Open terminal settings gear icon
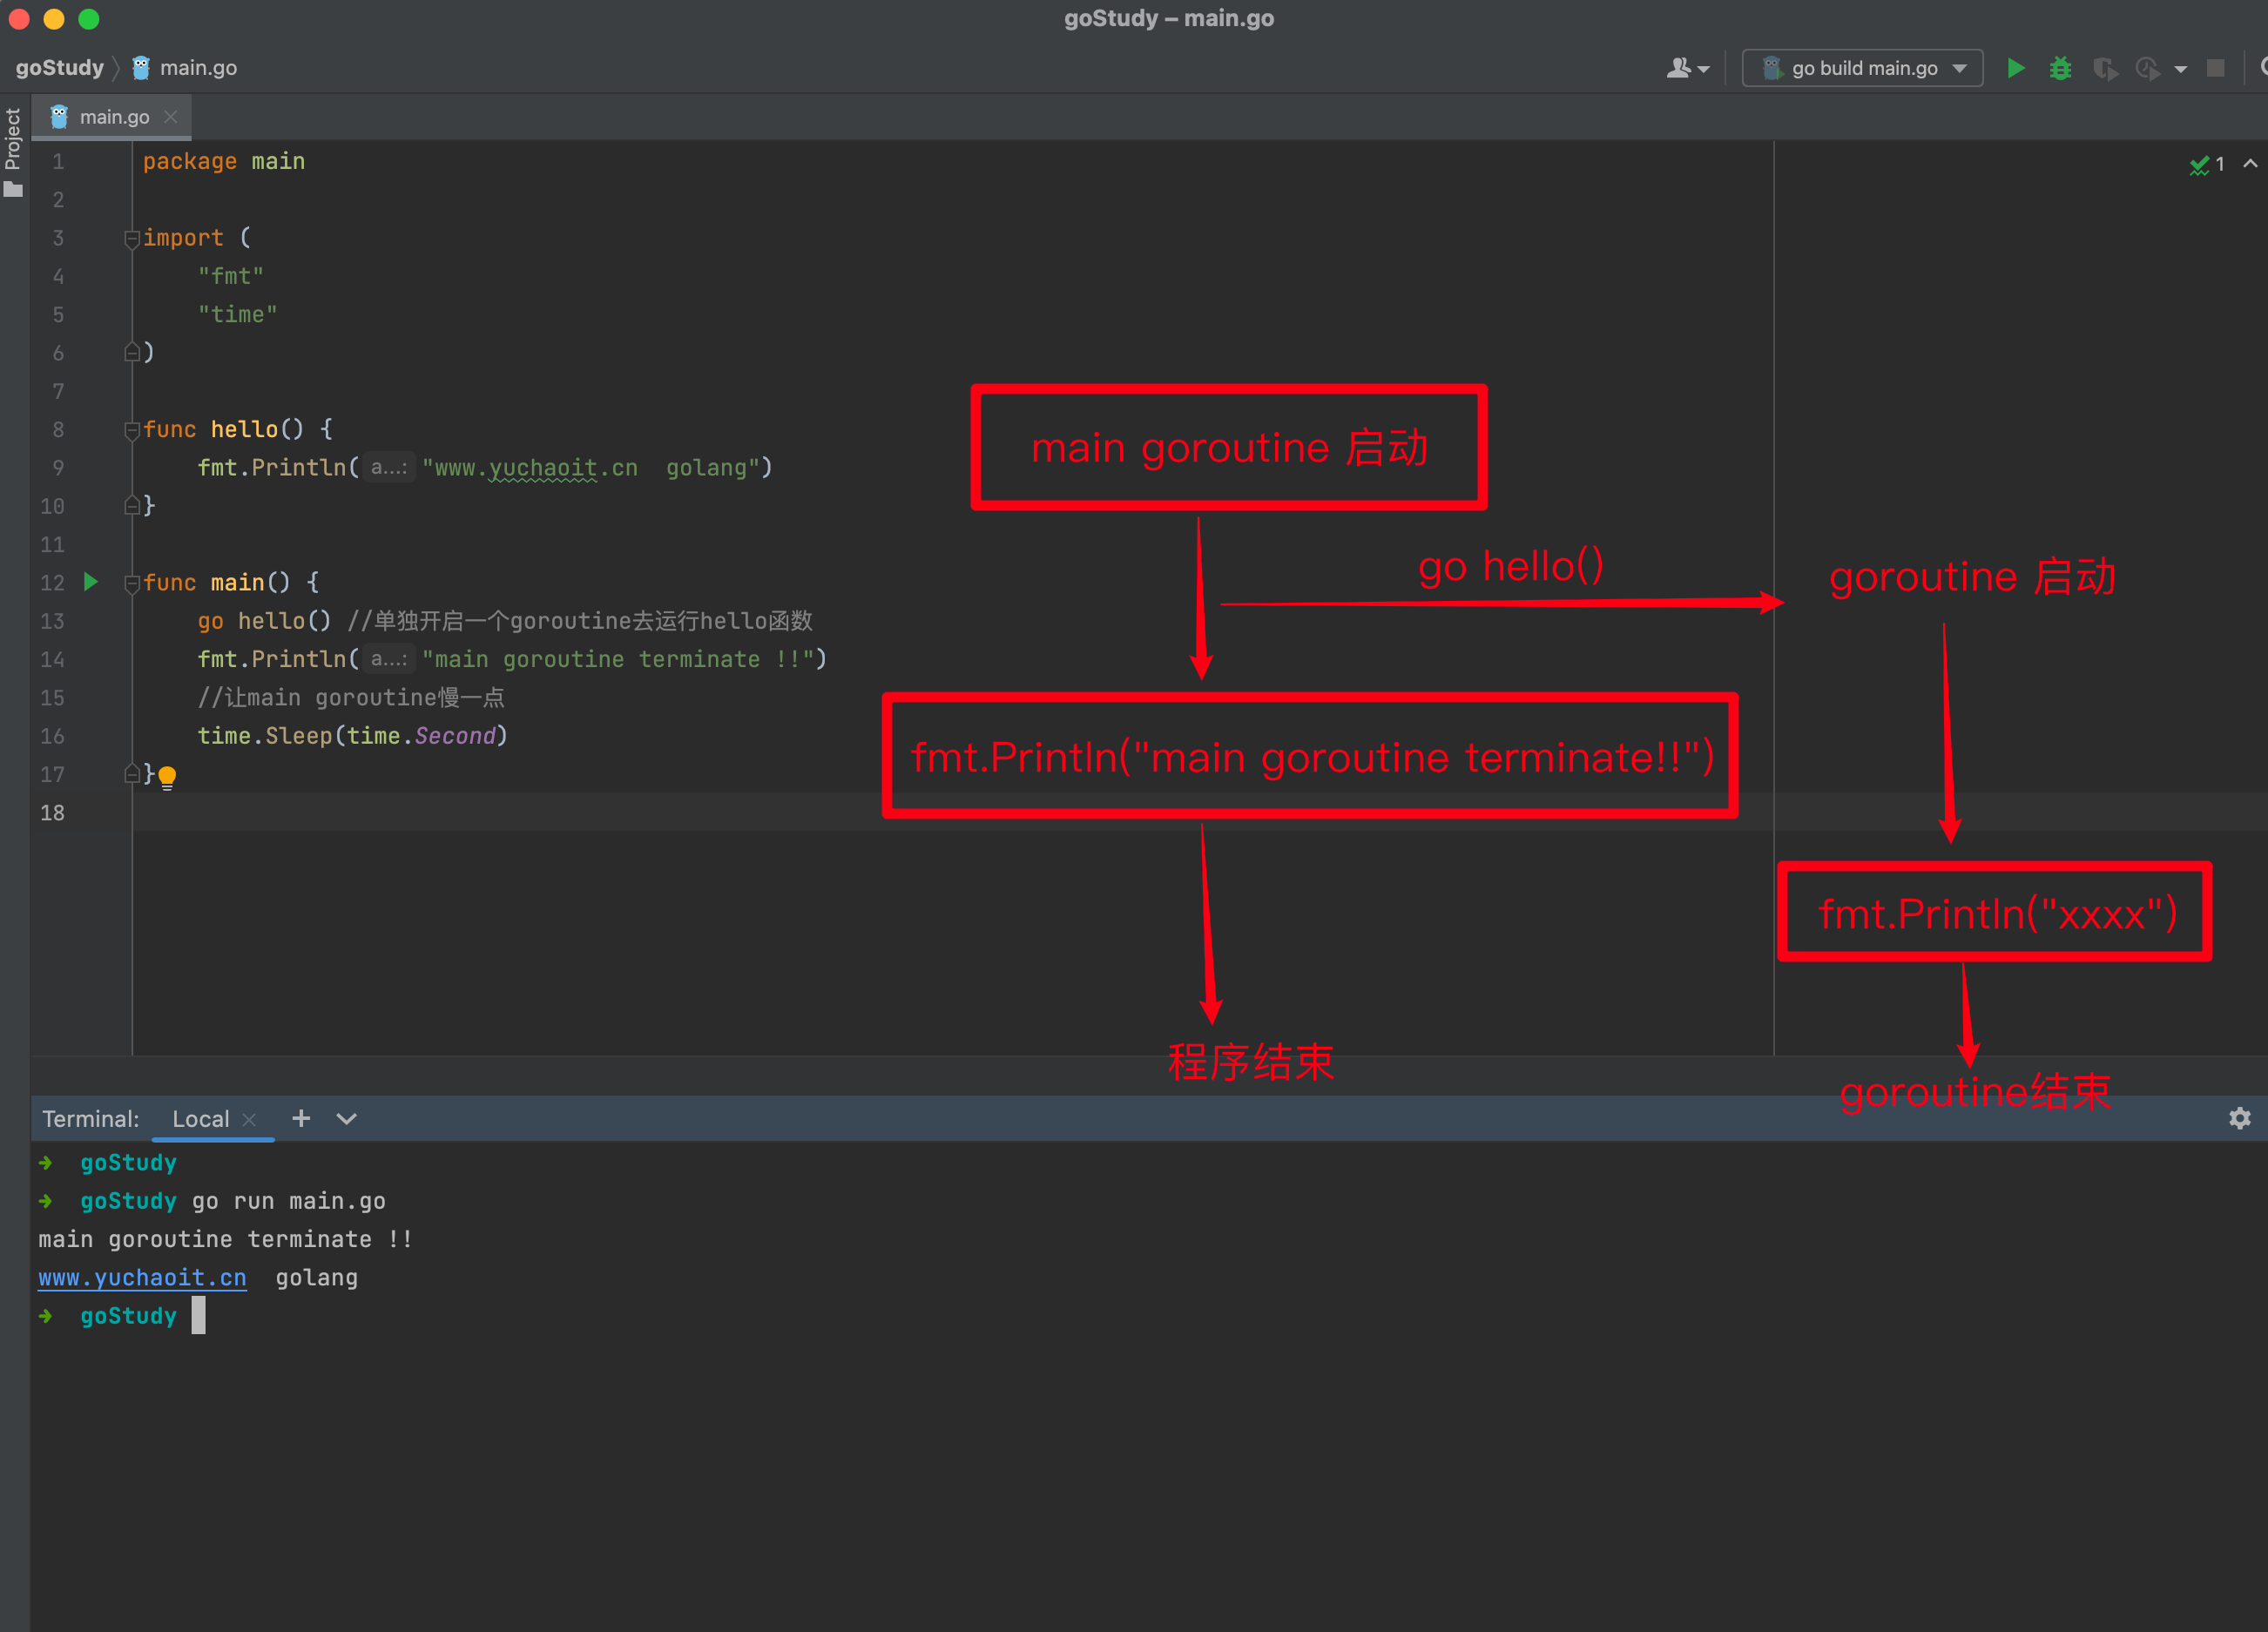 (2239, 1118)
